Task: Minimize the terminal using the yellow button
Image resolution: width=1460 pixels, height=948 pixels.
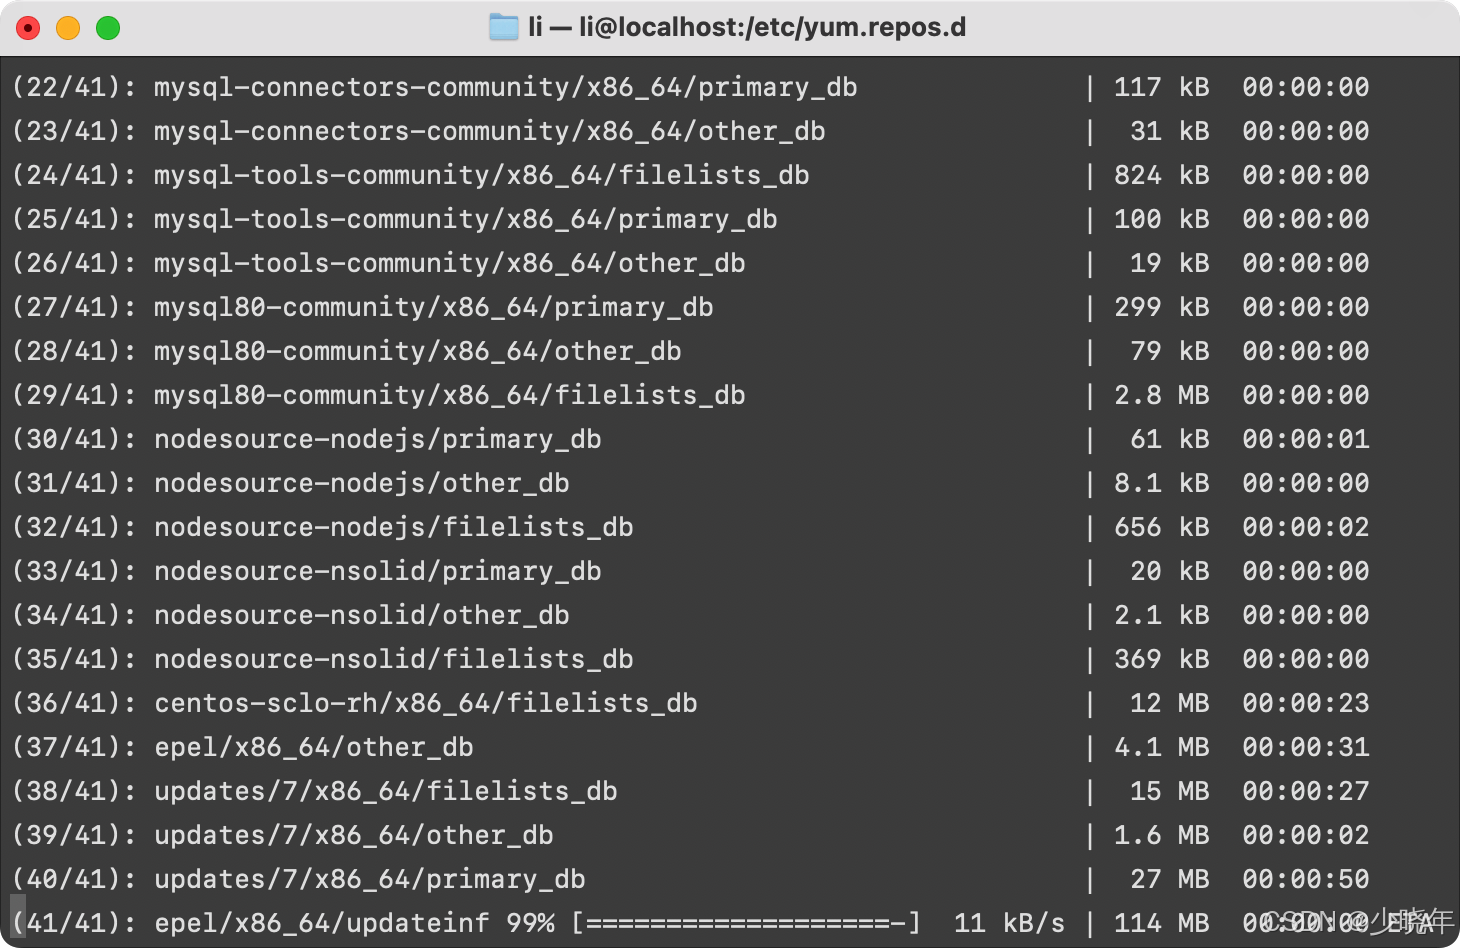Action: pyautogui.click(x=68, y=28)
